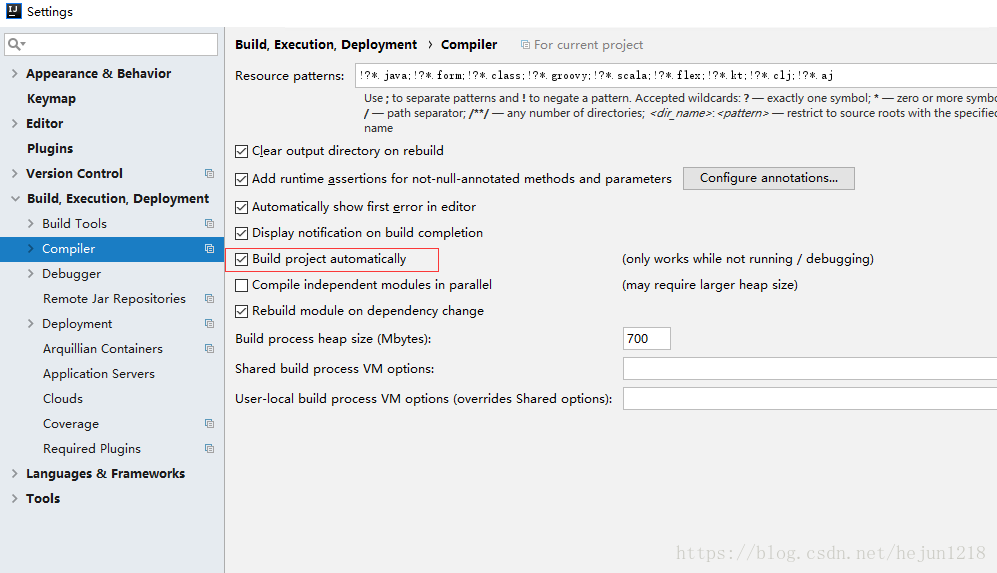Click the settings search field
Image resolution: width=997 pixels, height=573 pixels.
pyautogui.click(x=111, y=44)
